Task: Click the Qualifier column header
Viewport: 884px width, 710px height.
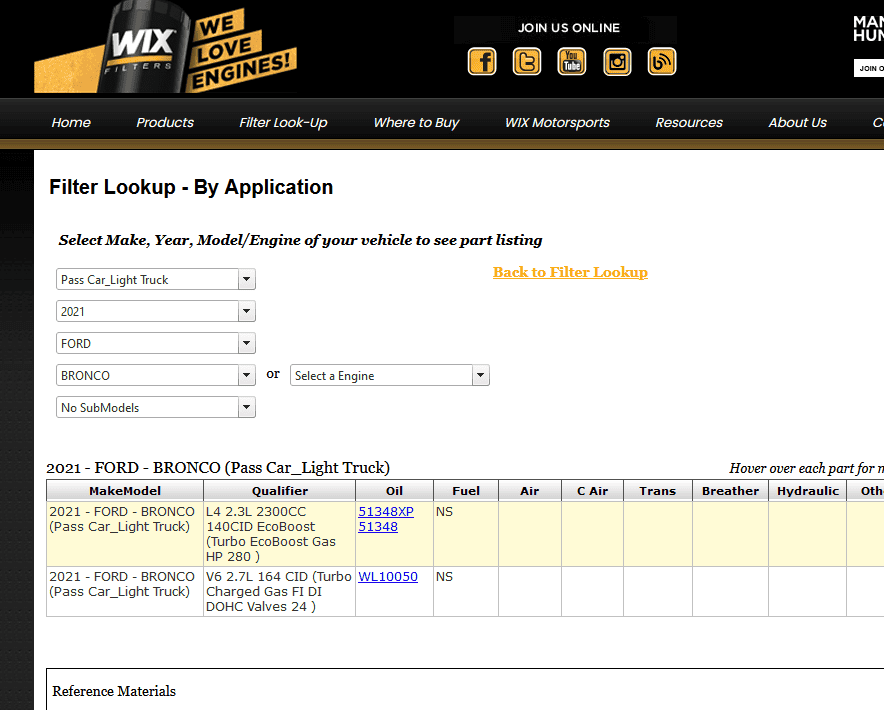Action: (280, 491)
